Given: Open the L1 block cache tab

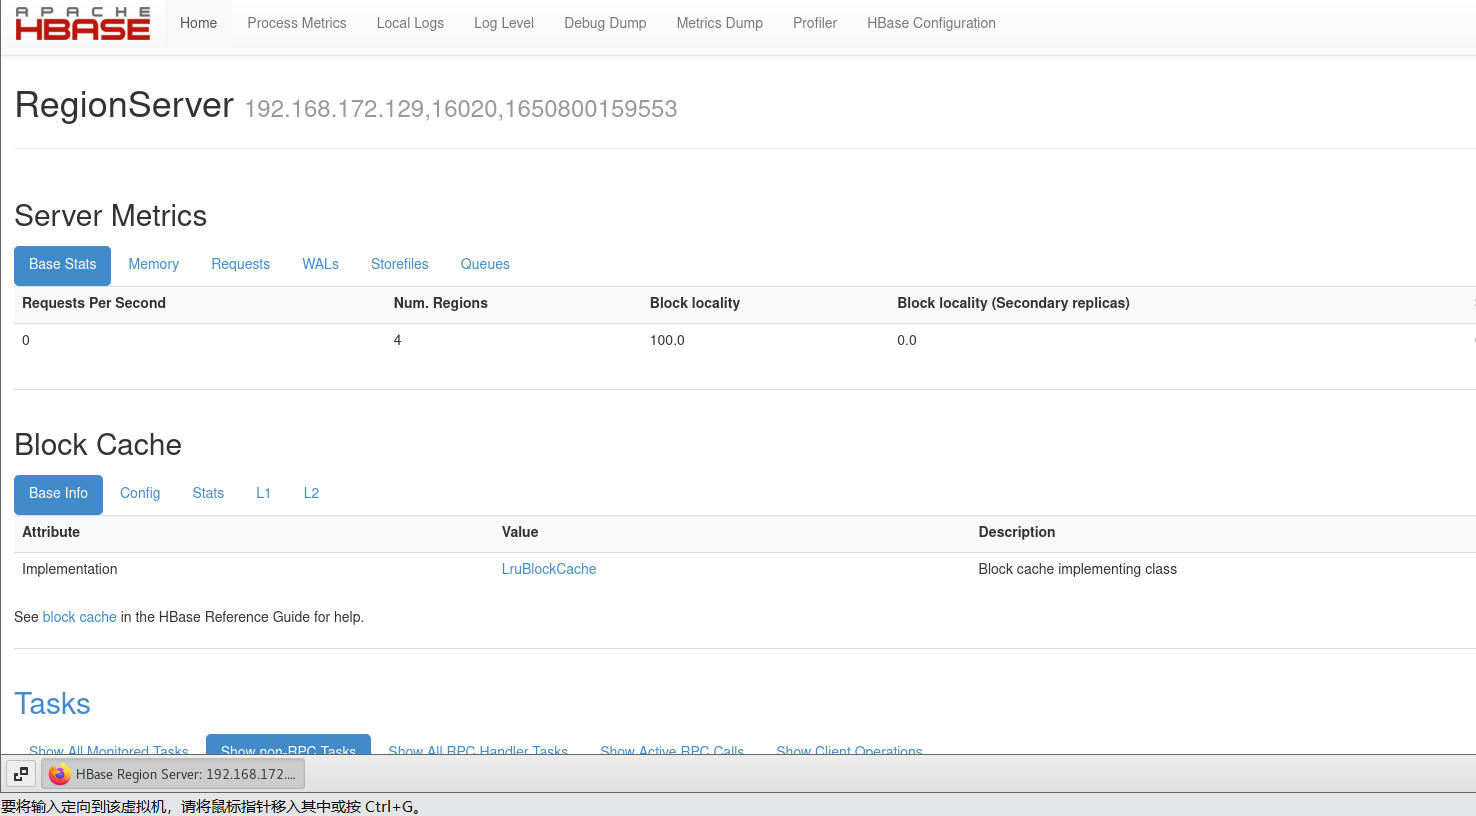Looking at the screenshot, I should pyautogui.click(x=263, y=494).
